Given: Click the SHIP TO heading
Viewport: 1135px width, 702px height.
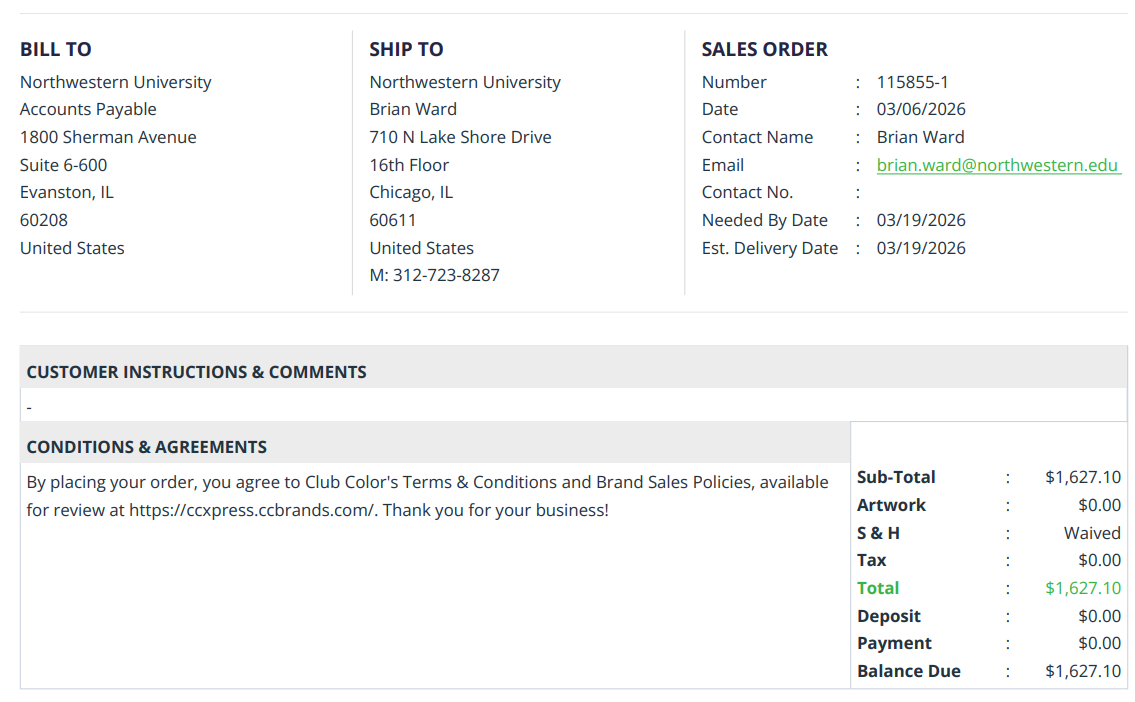Looking at the screenshot, I should click(x=406, y=49).
